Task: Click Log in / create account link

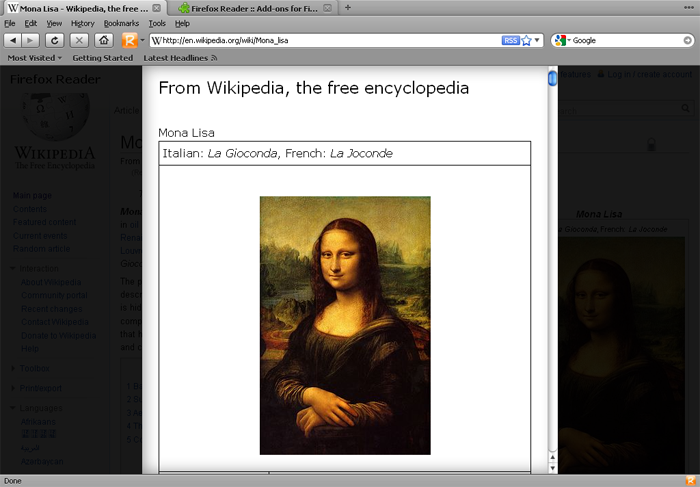Action: pyautogui.click(x=650, y=75)
